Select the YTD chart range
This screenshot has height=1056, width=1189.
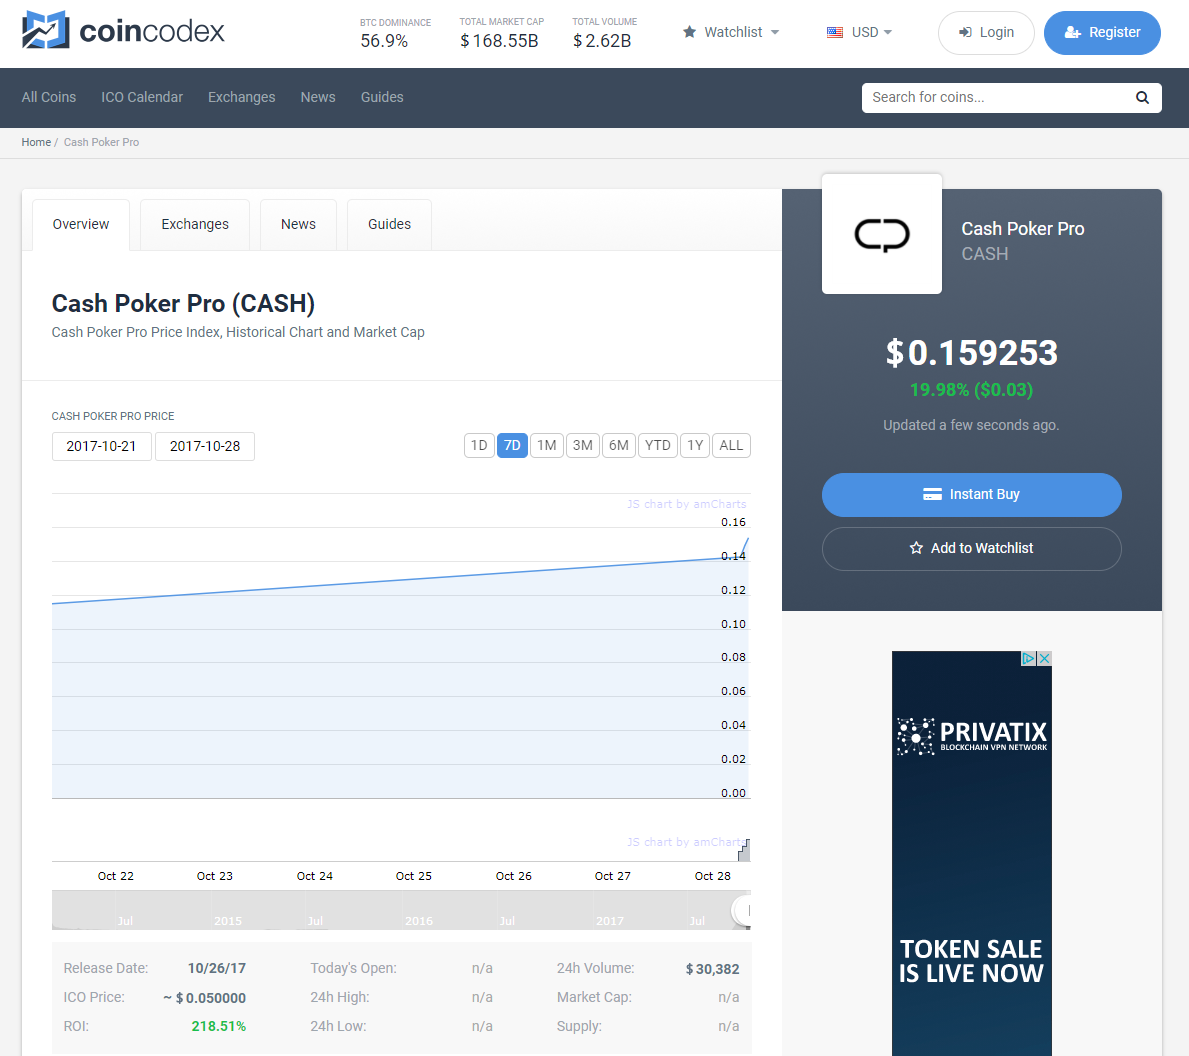click(657, 445)
